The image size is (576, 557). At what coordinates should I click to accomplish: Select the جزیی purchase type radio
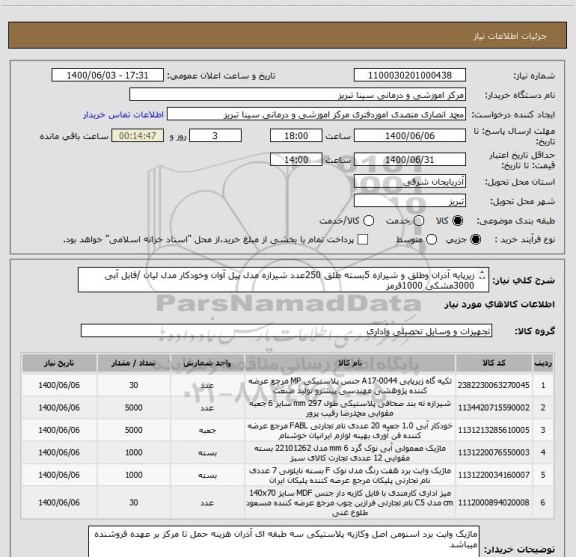(x=476, y=240)
